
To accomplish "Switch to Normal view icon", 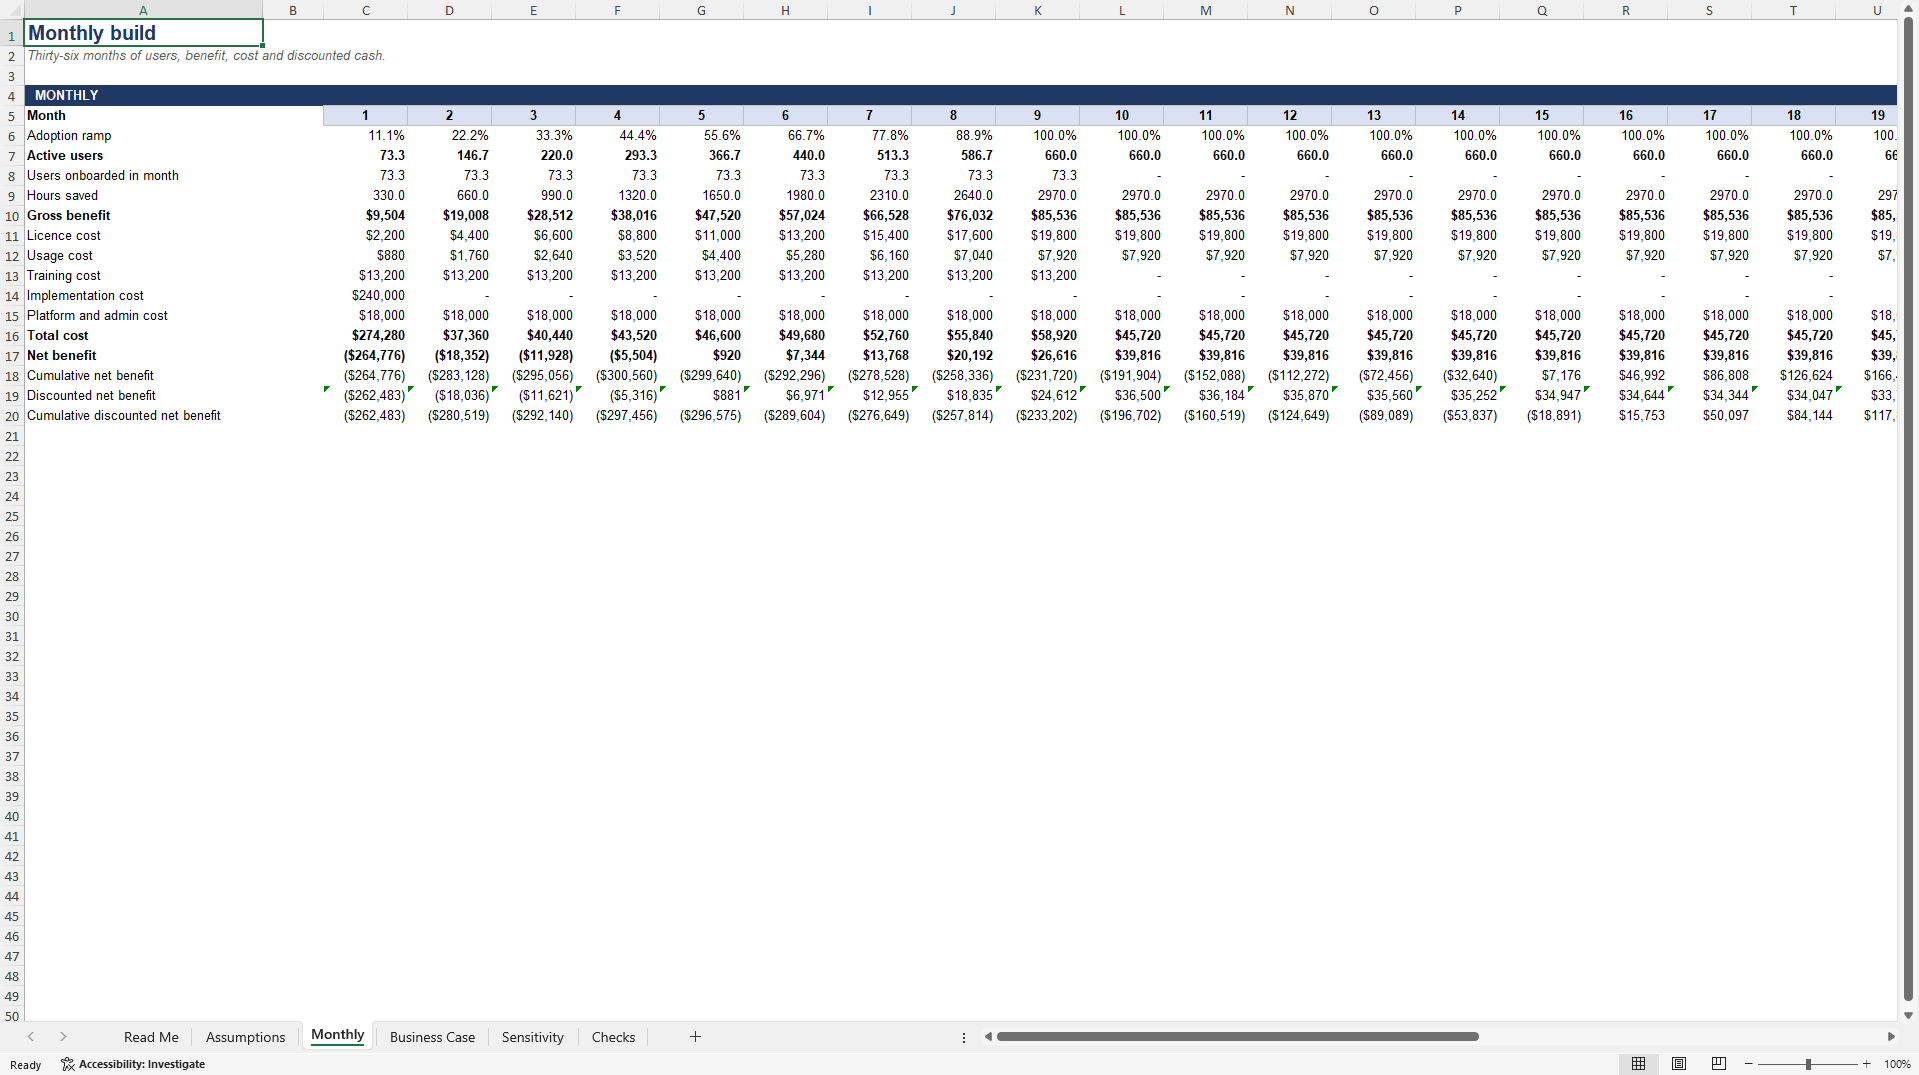I will pos(1638,1064).
